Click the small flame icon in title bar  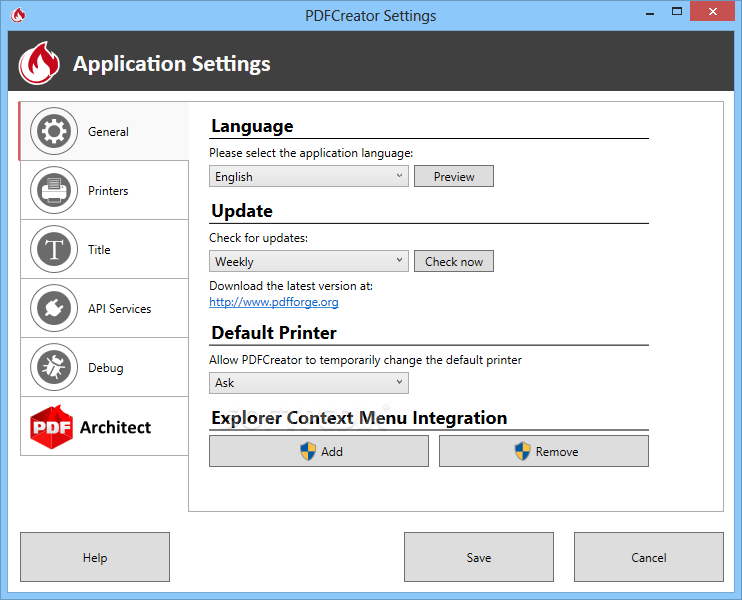[x=18, y=15]
